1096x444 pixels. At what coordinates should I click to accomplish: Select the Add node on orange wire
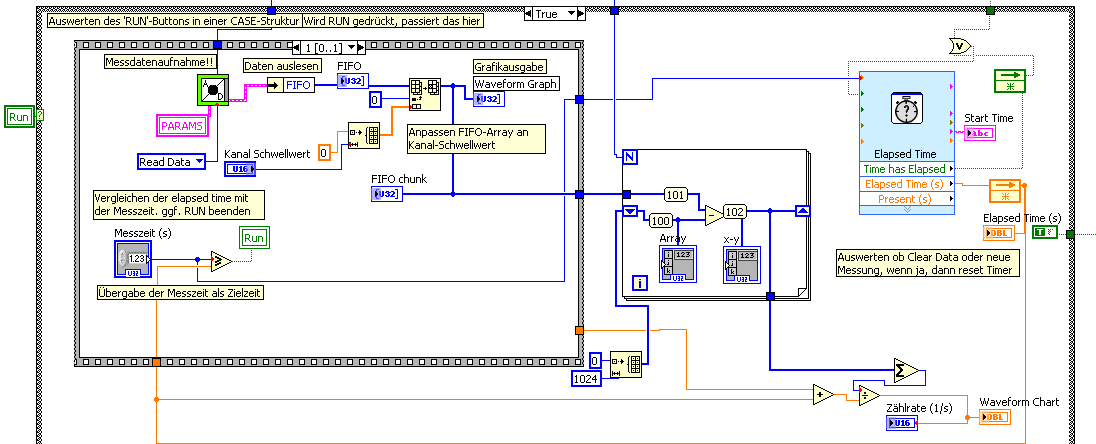(x=823, y=394)
